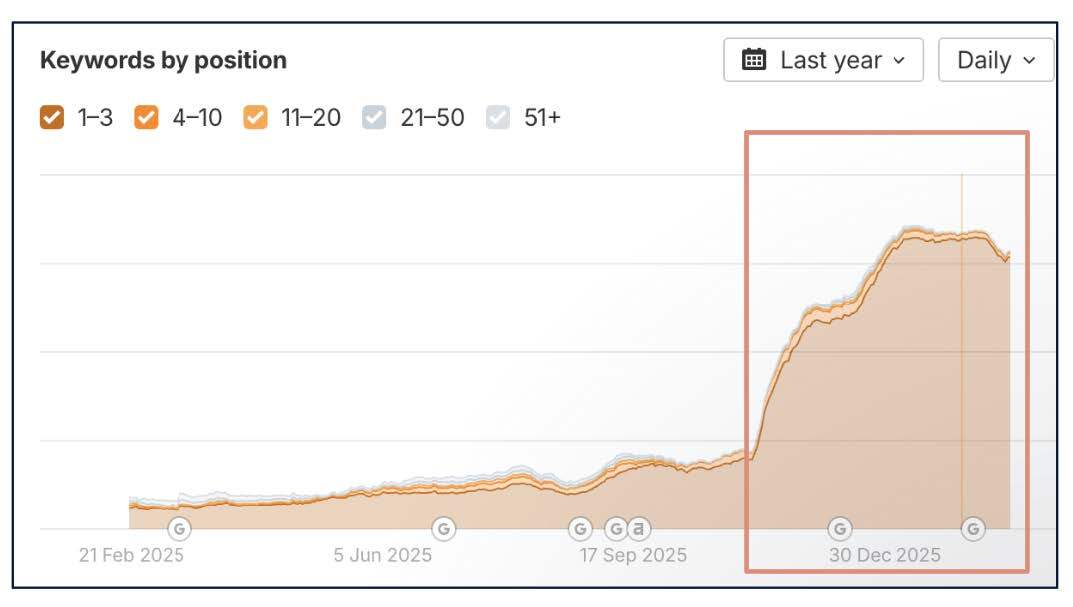Click the chevron arrow next to Daily
This screenshot has width=1073, height=607.
[x=1029, y=61]
